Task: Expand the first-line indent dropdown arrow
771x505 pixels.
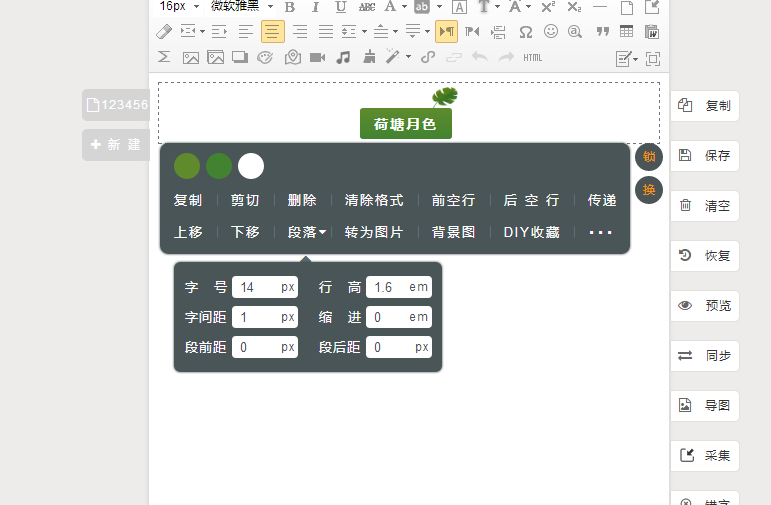Action: click(202, 32)
